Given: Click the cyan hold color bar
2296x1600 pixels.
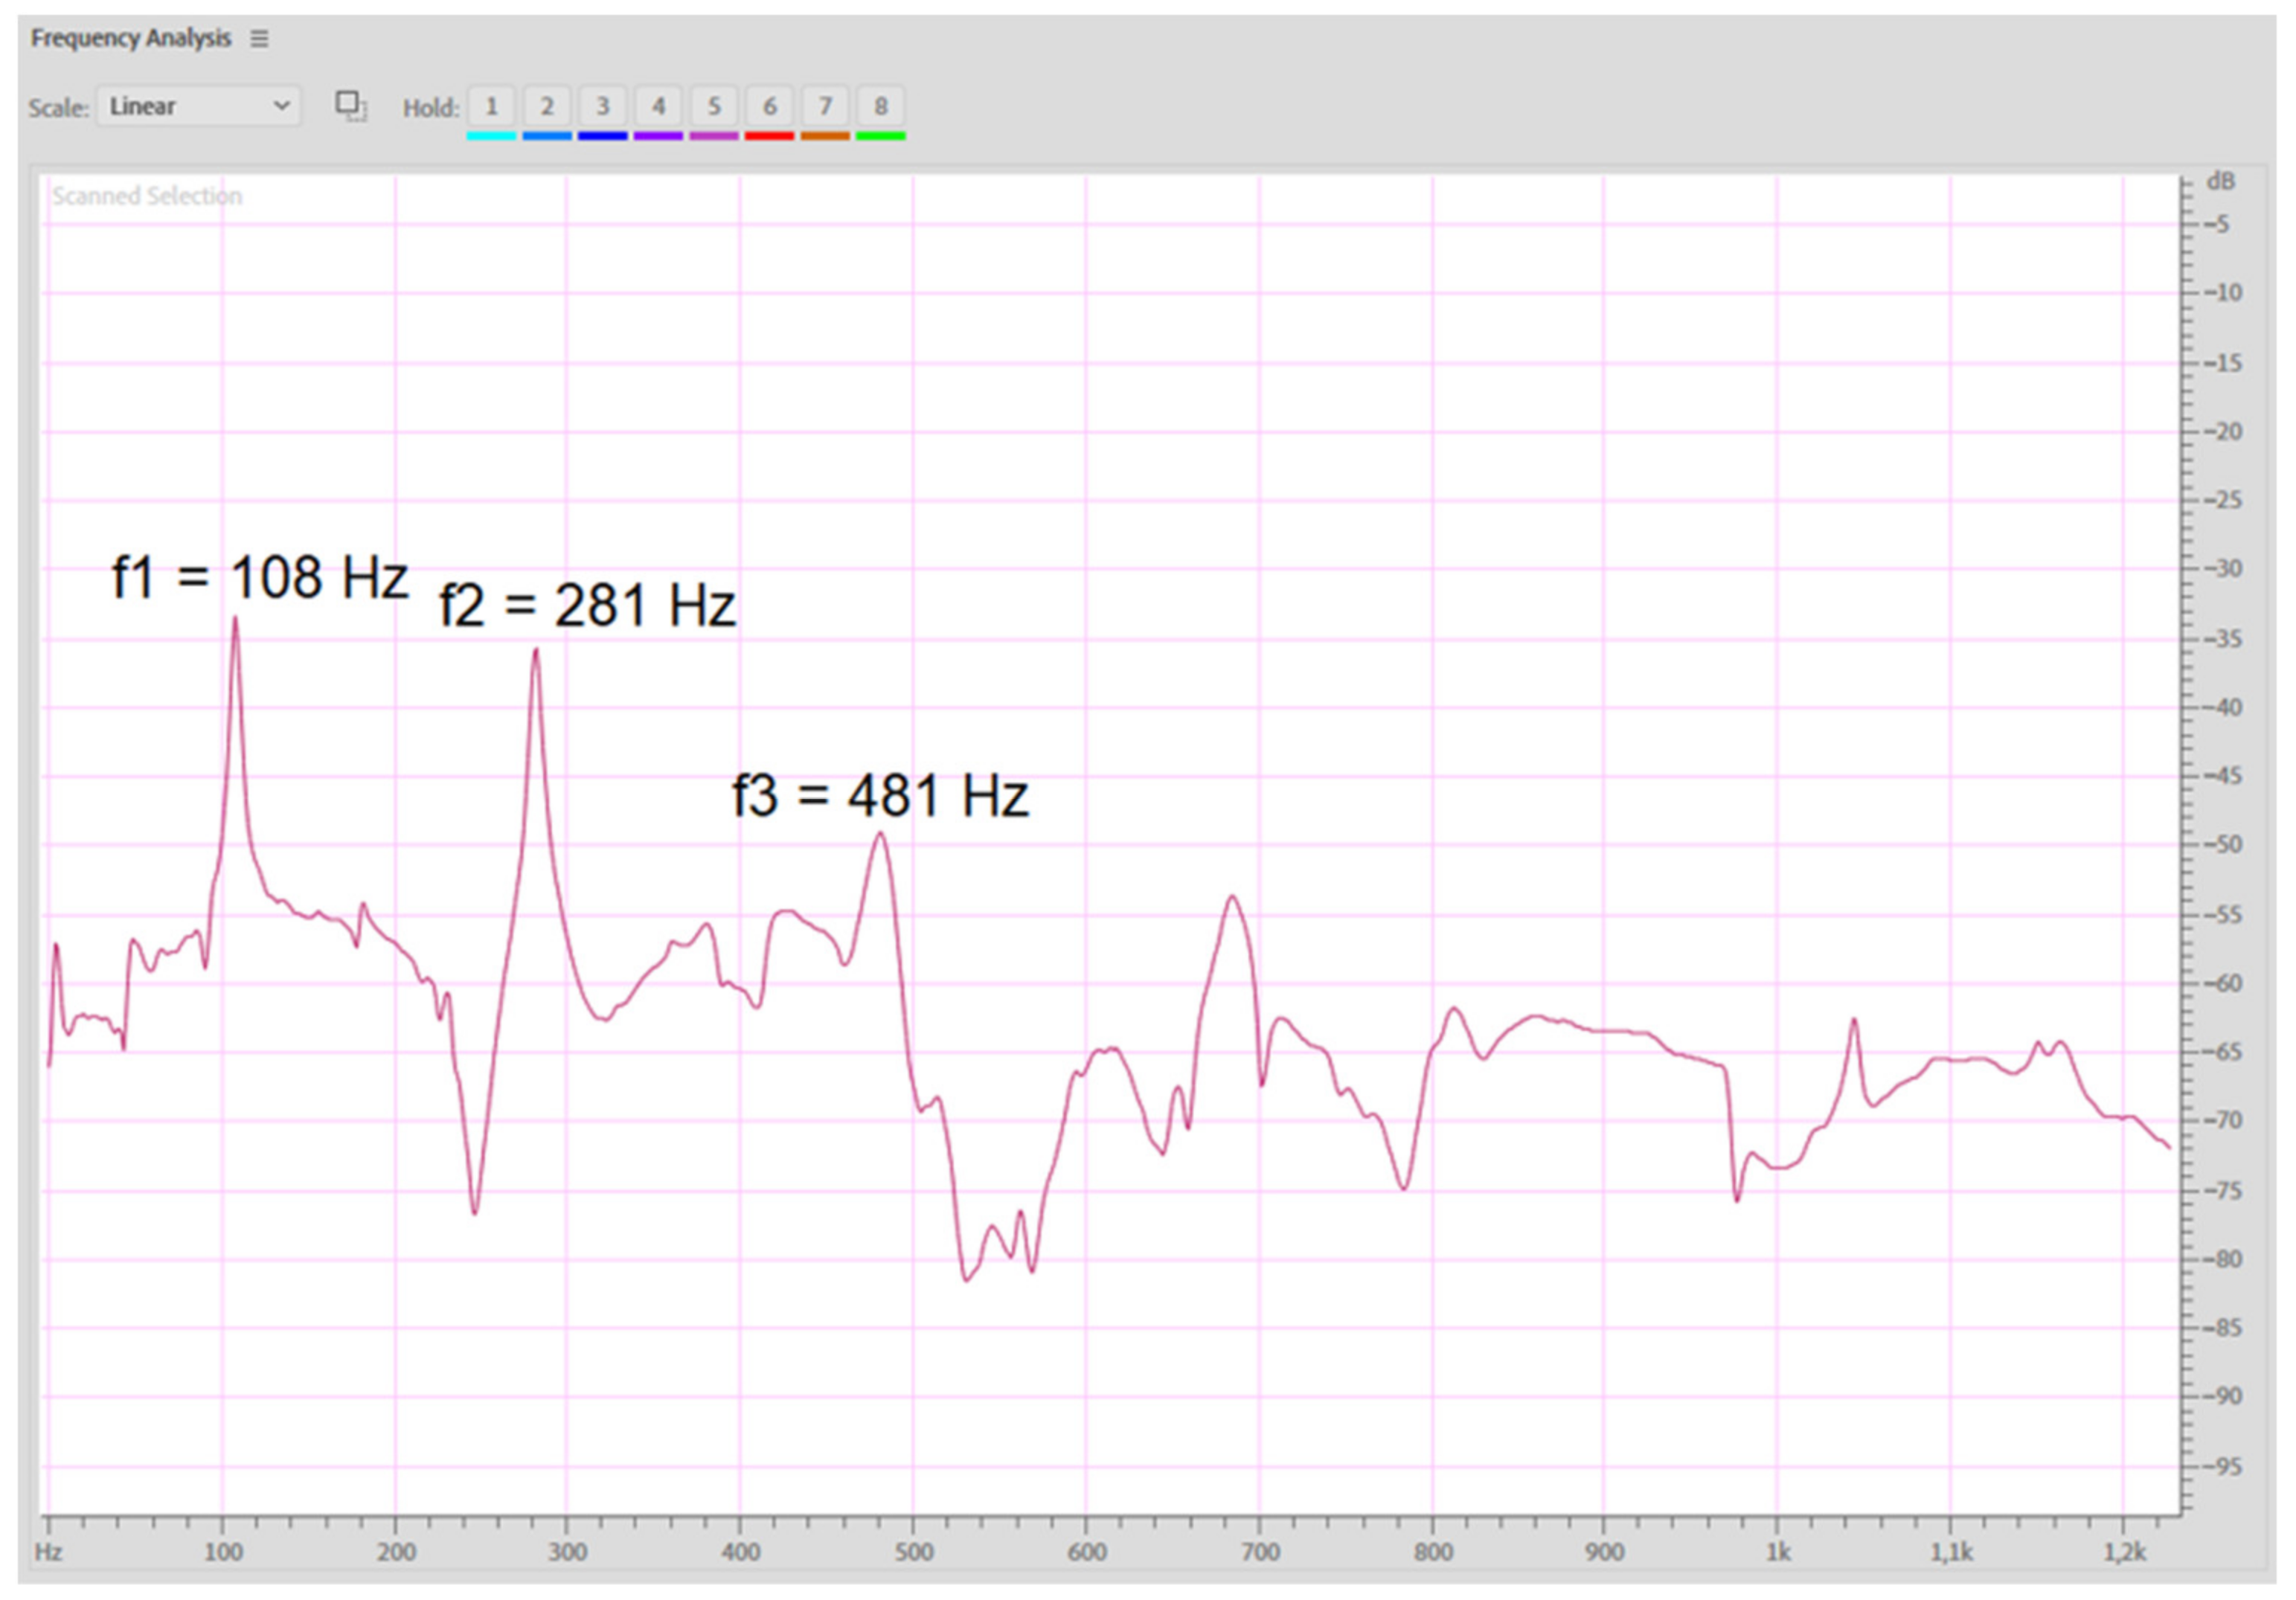Looking at the screenshot, I should pos(491,136).
